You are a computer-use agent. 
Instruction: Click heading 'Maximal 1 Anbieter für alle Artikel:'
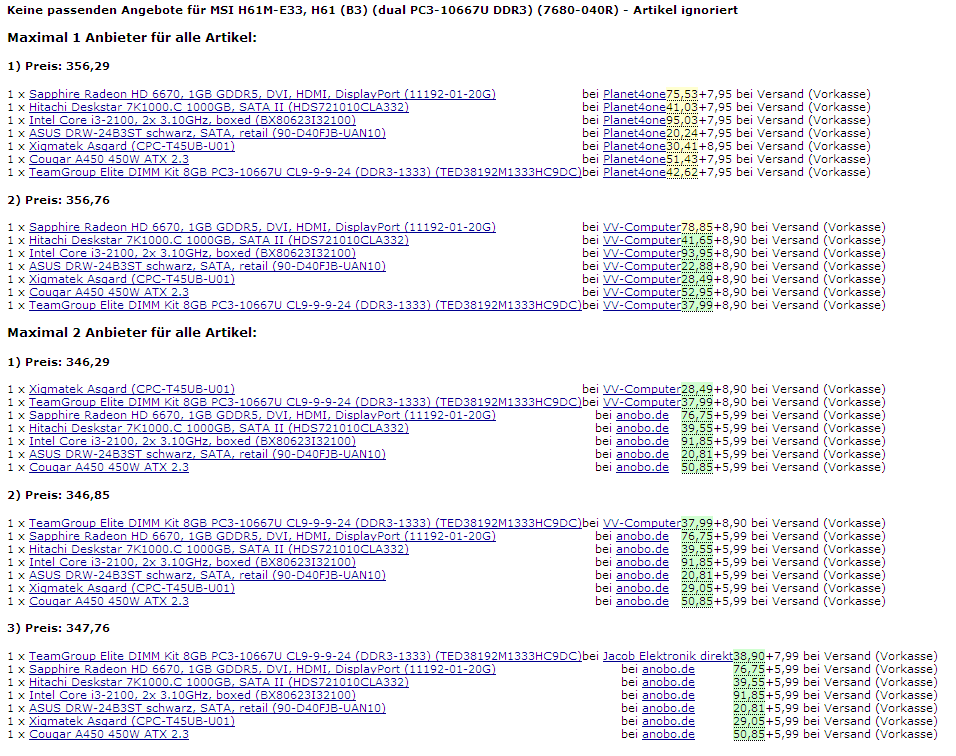132,38
